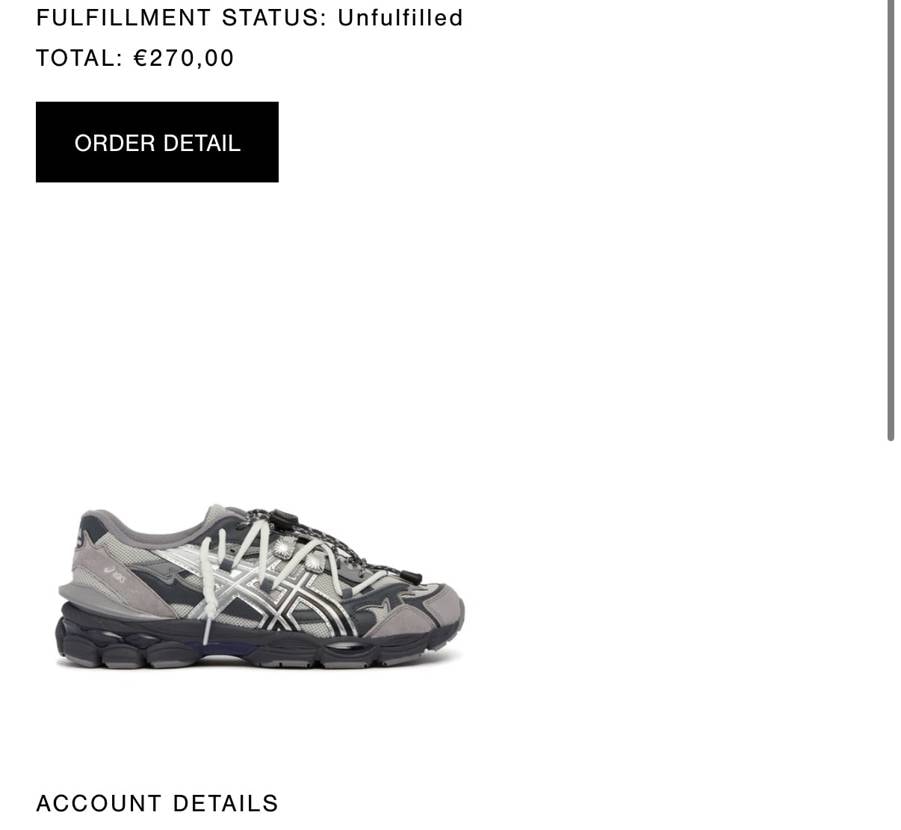Click the vertical page scrollbar thumb
Image resolution: width=901 pixels, height=830 pixels.
[890, 221]
